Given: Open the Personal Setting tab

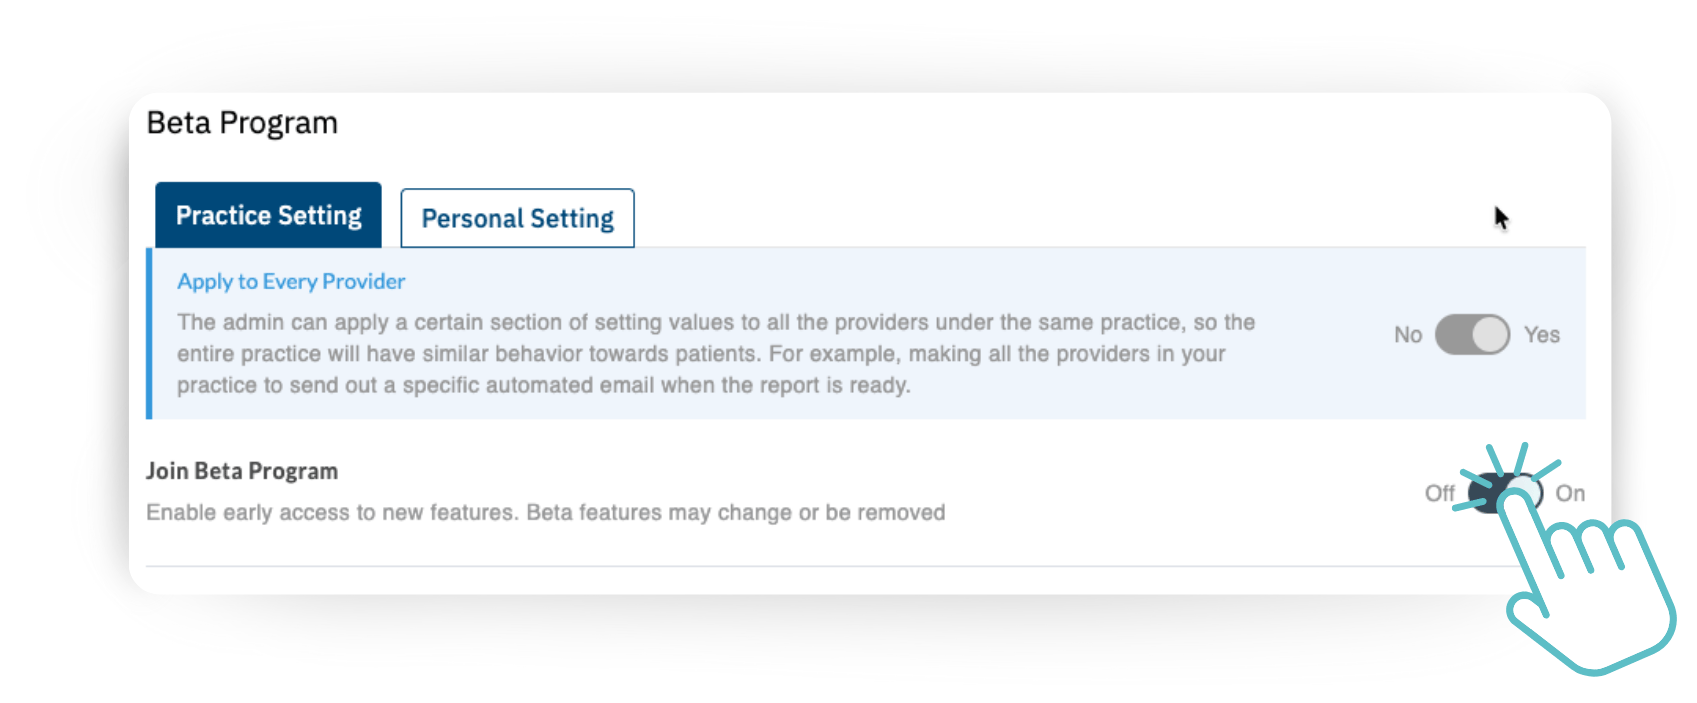Looking at the screenshot, I should pos(517,218).
